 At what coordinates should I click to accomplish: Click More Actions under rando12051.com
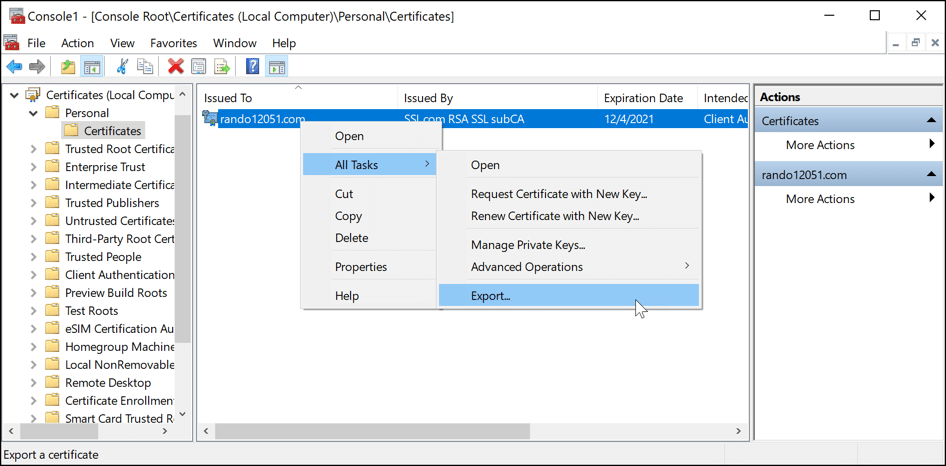pyautogui.click(x=820, y=199)
